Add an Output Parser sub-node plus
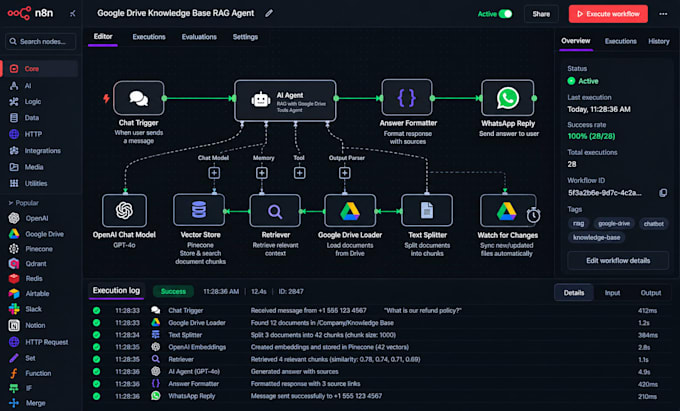The width and height of the screenshot is (680, 411). click(345, 173)
